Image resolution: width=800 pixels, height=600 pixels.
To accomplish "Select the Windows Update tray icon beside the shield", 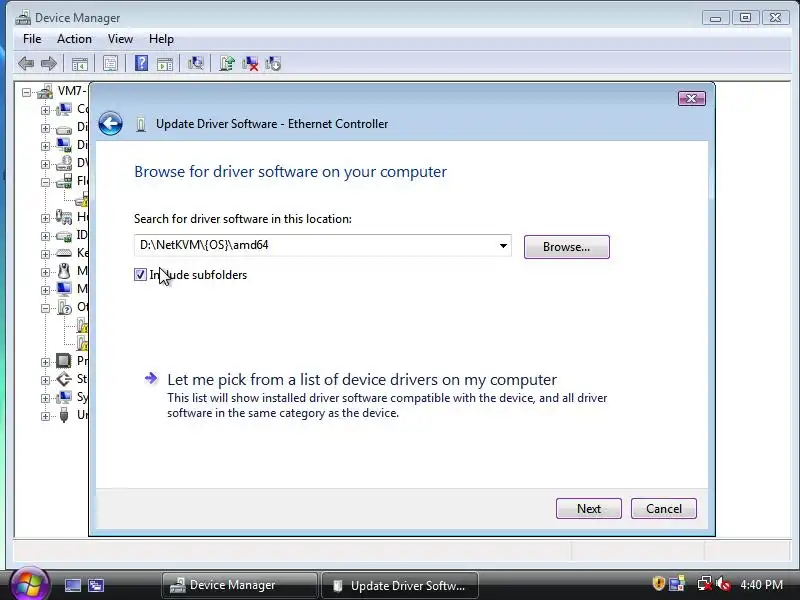I will pos(677,584).
